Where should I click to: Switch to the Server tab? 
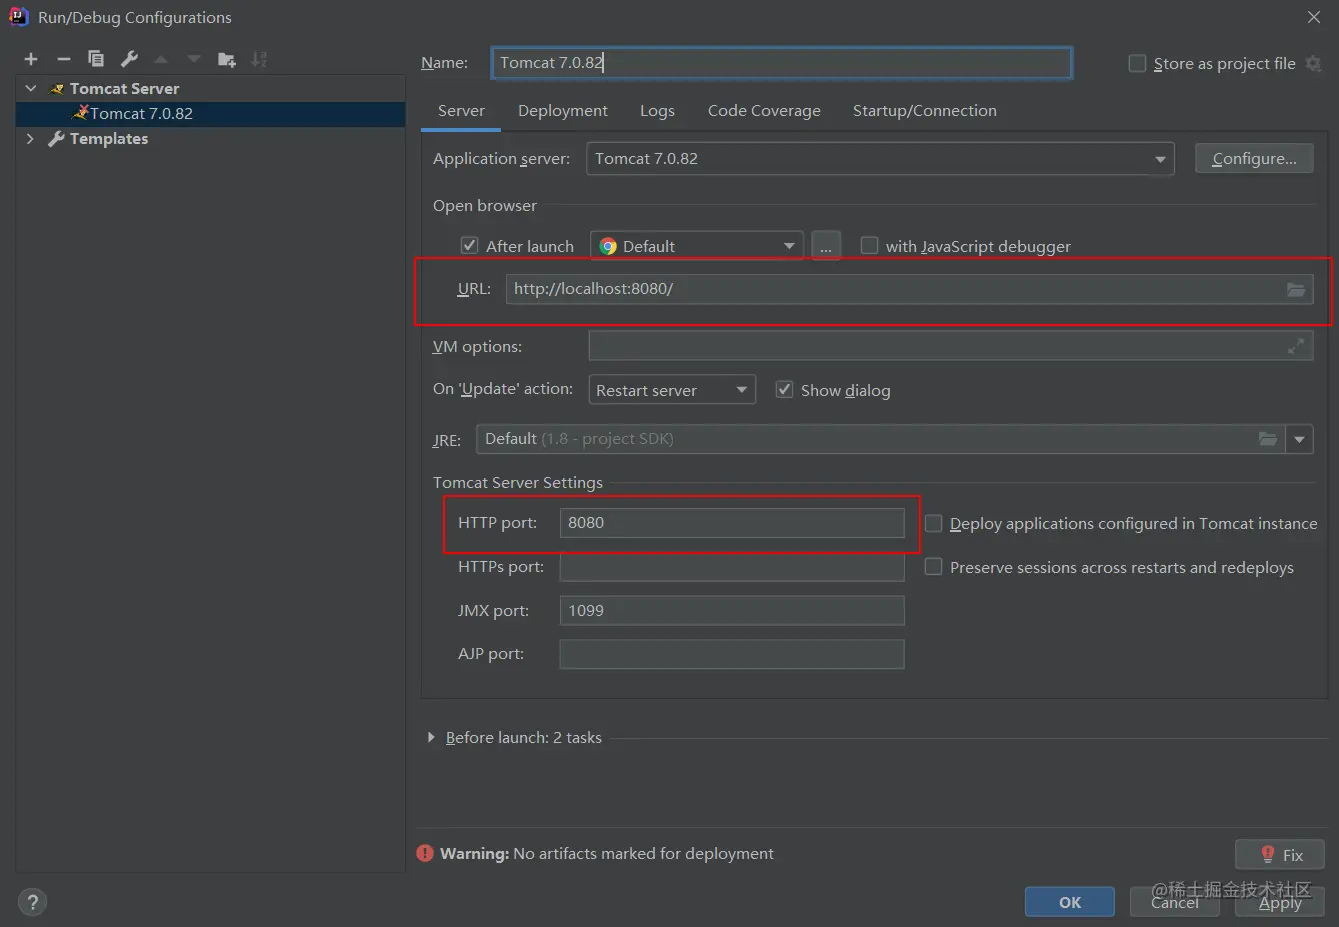461,111
